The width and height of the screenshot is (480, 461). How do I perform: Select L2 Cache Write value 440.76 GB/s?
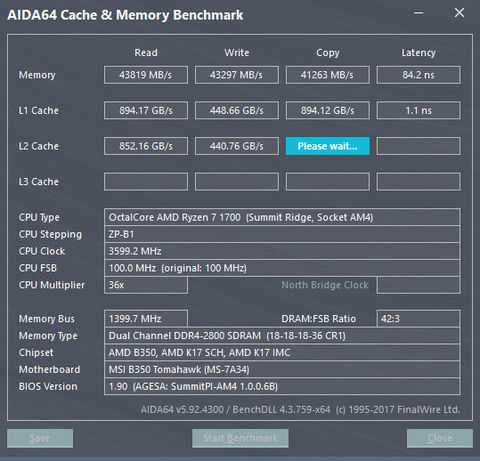pyautogui.click(x=237, y=146)
